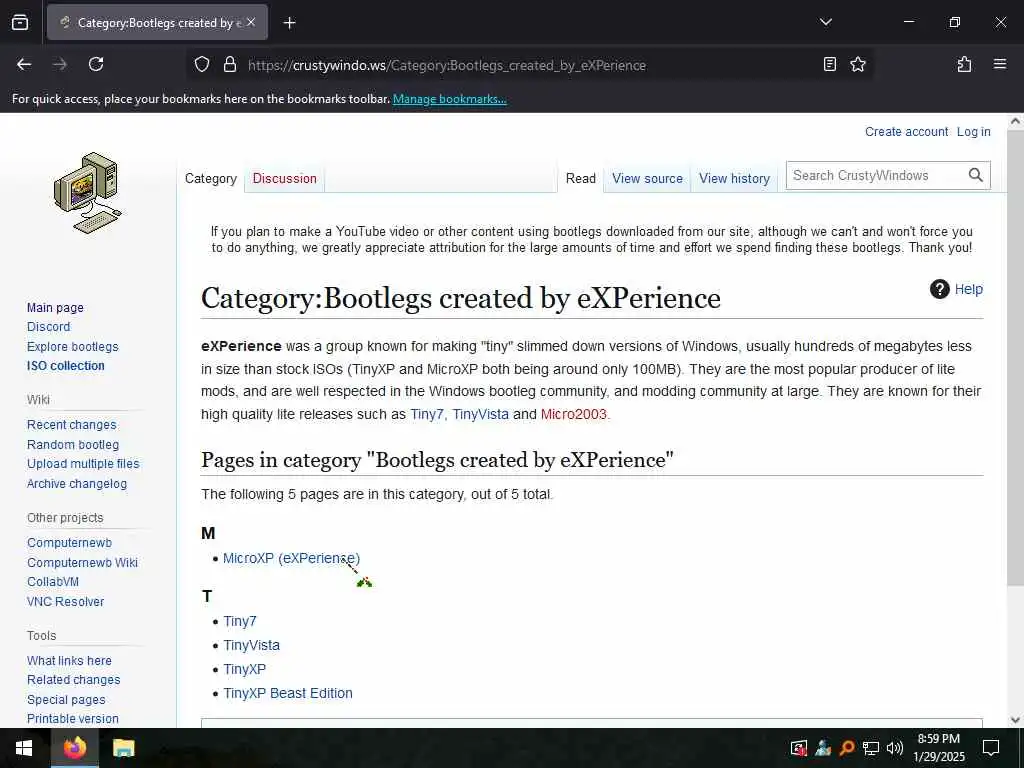
Task: Open the volume speaker tray icon
Action: pyautogui.click(x=895, y=748)
